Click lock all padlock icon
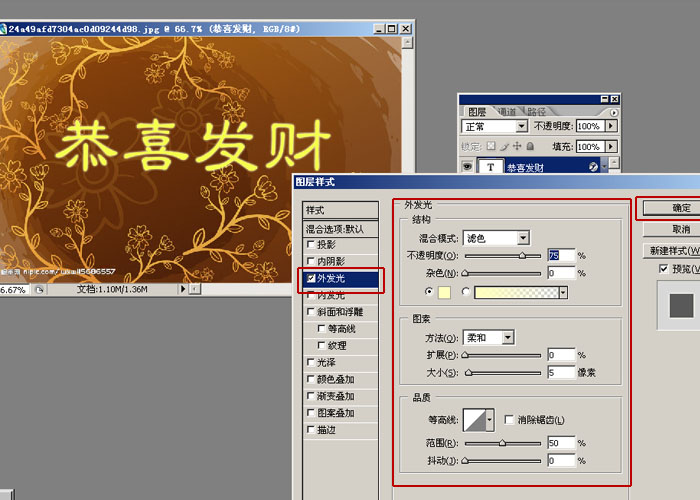 (x=530, y=146)
